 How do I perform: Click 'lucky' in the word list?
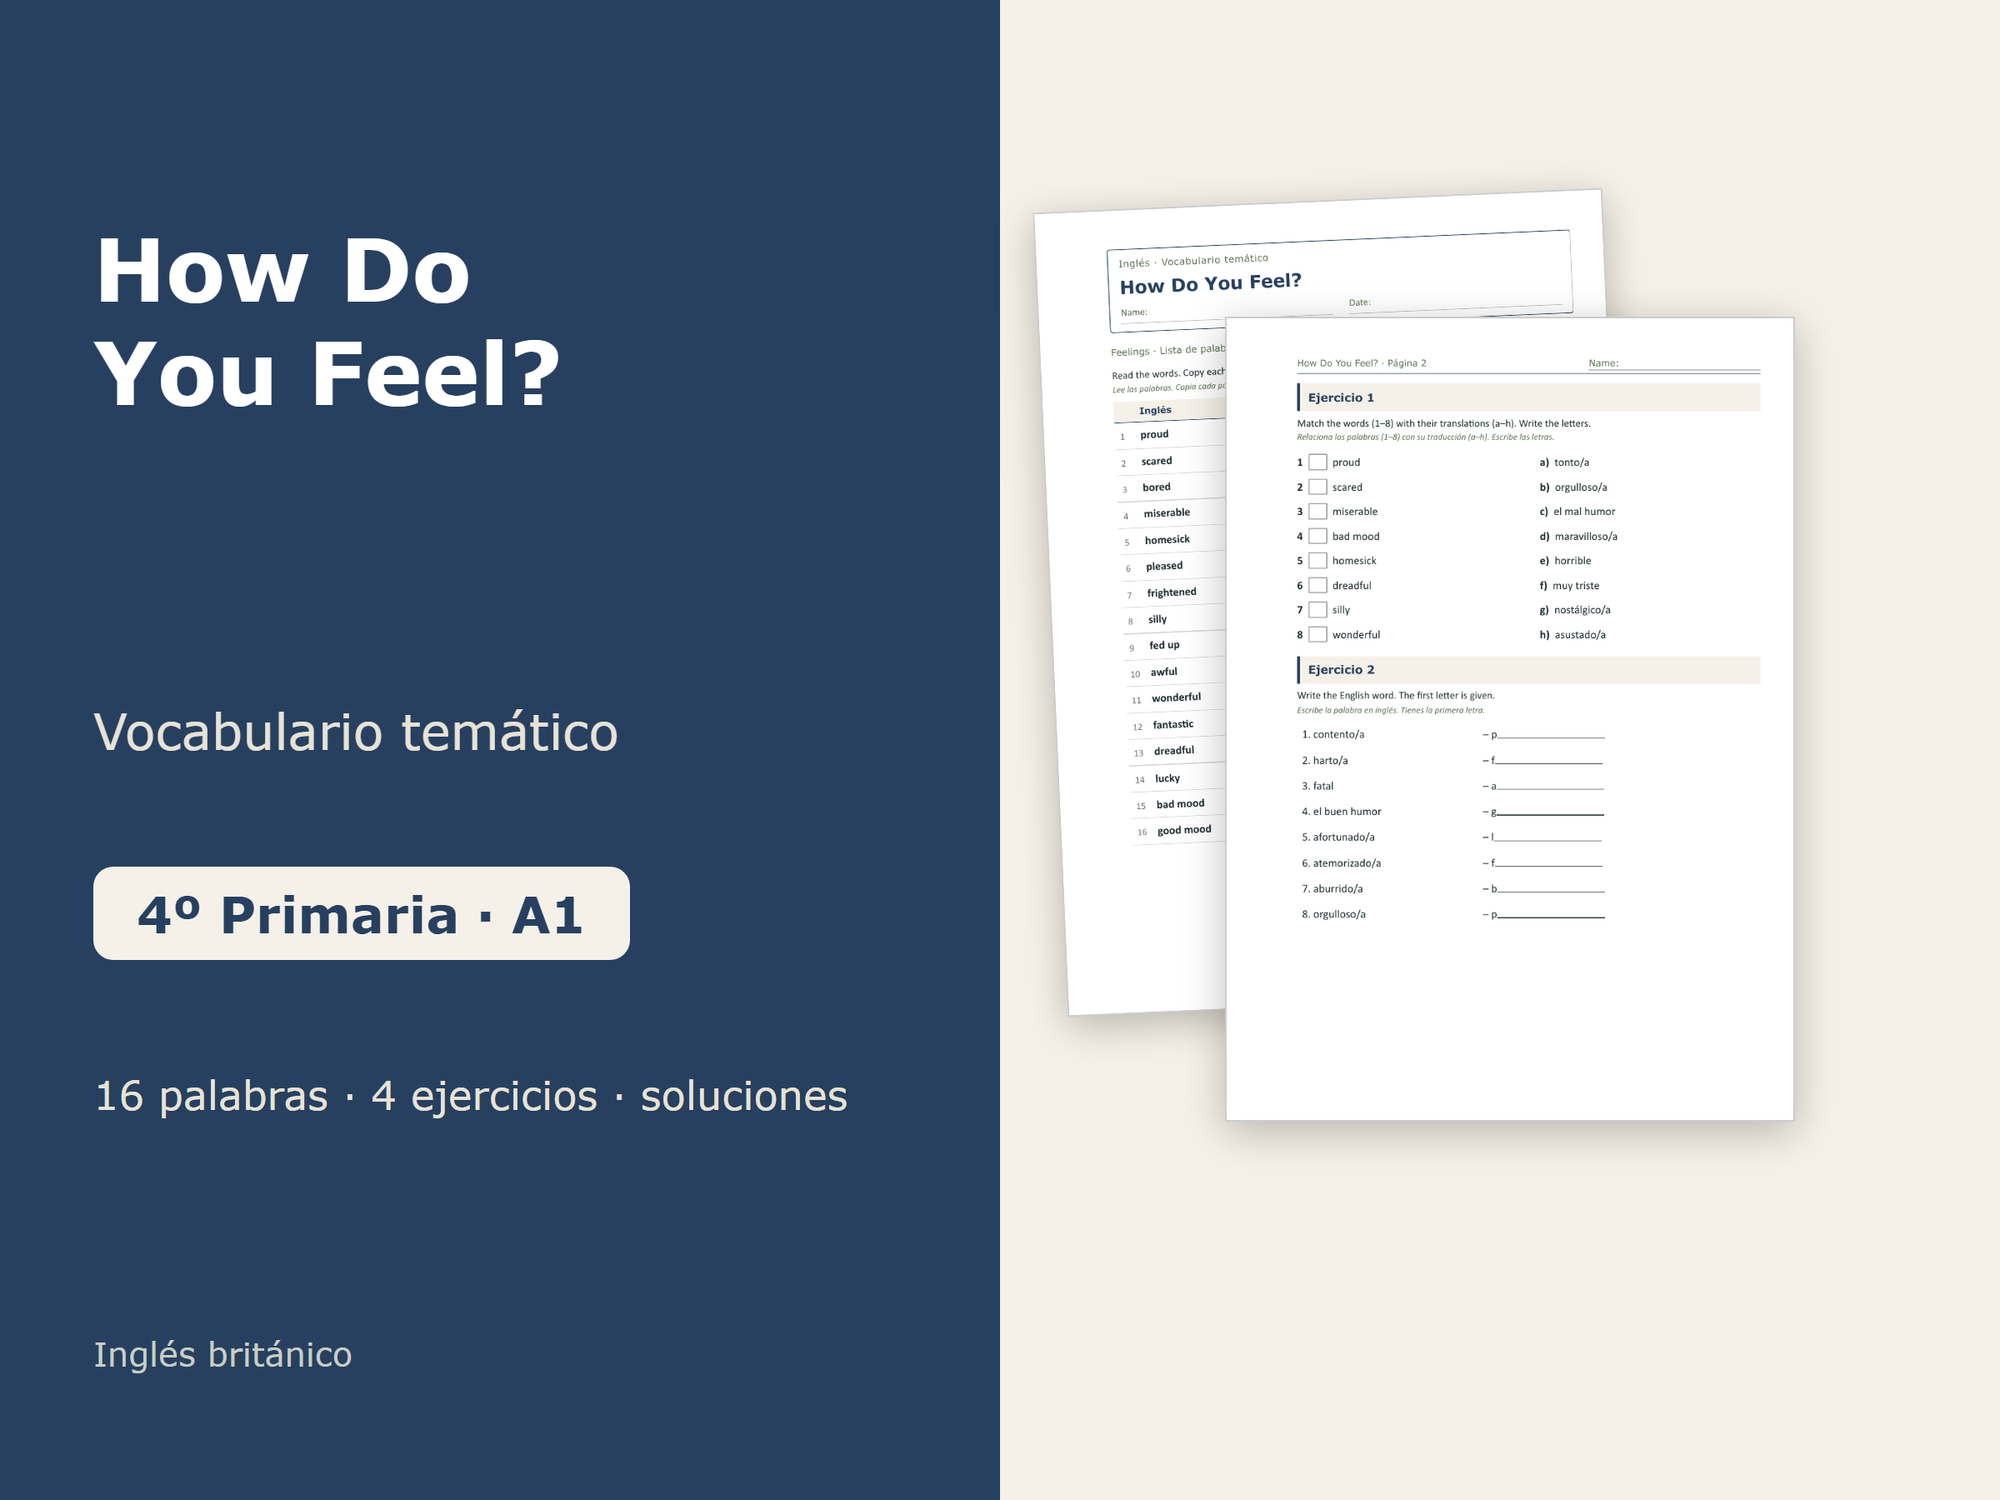1167,778
